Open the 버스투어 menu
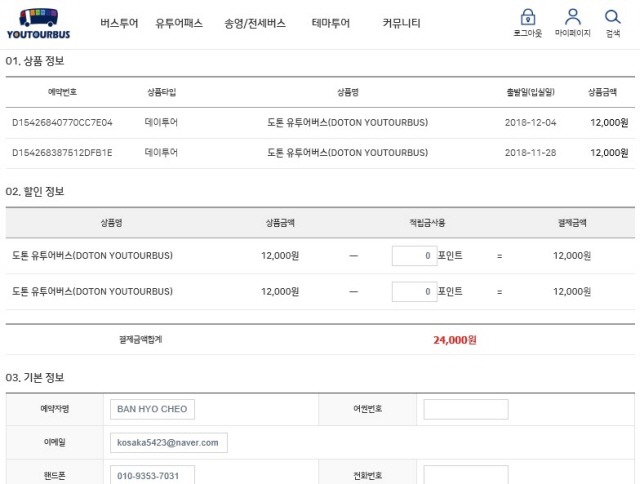 tap(119, 23)
